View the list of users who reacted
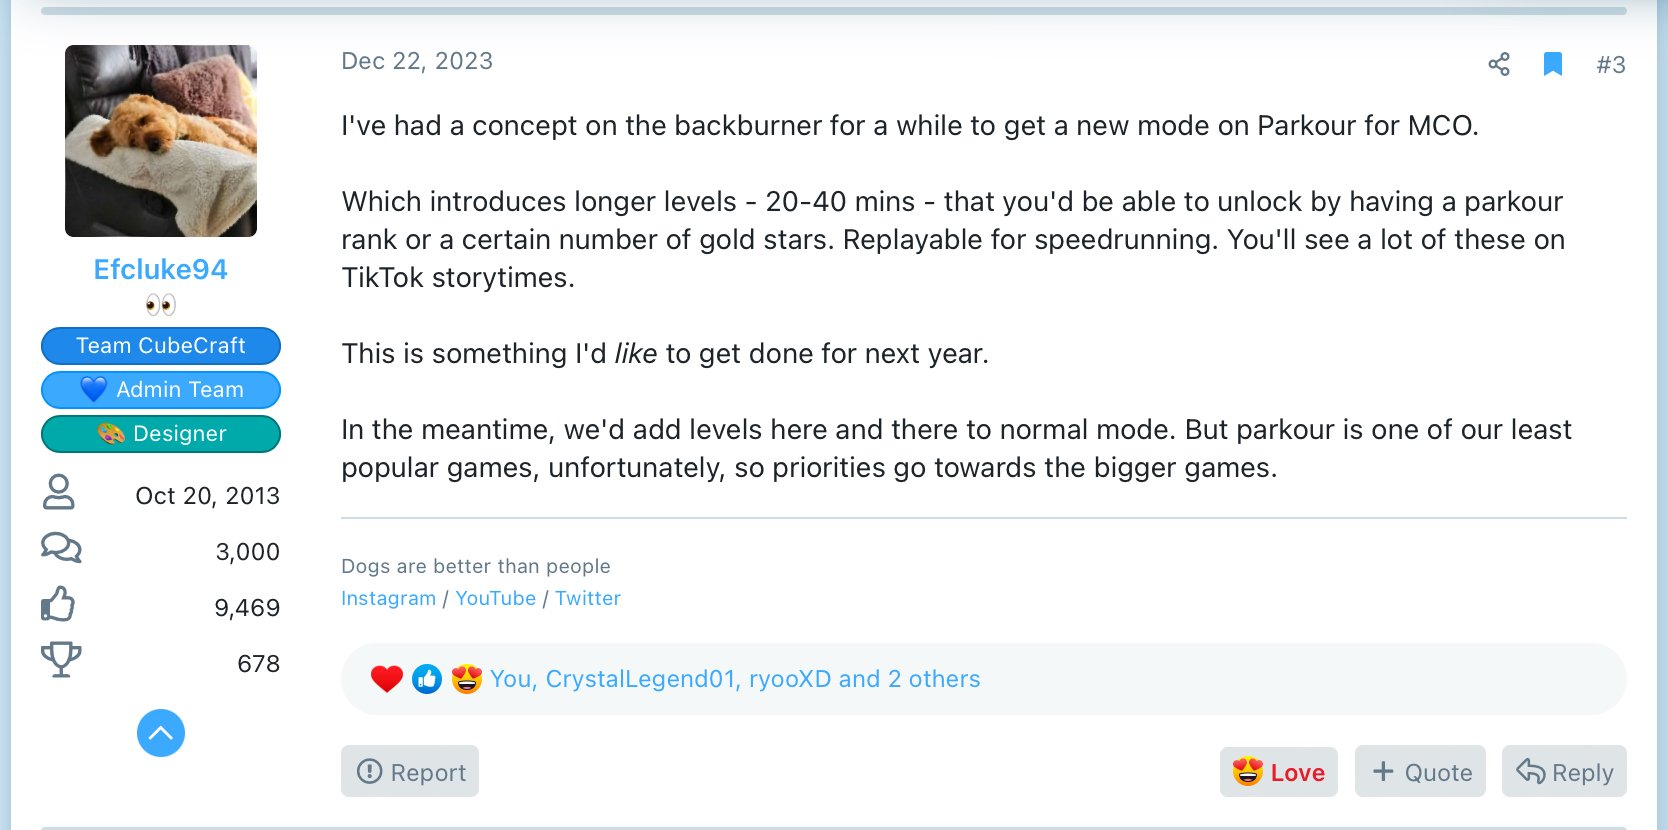 735,680
